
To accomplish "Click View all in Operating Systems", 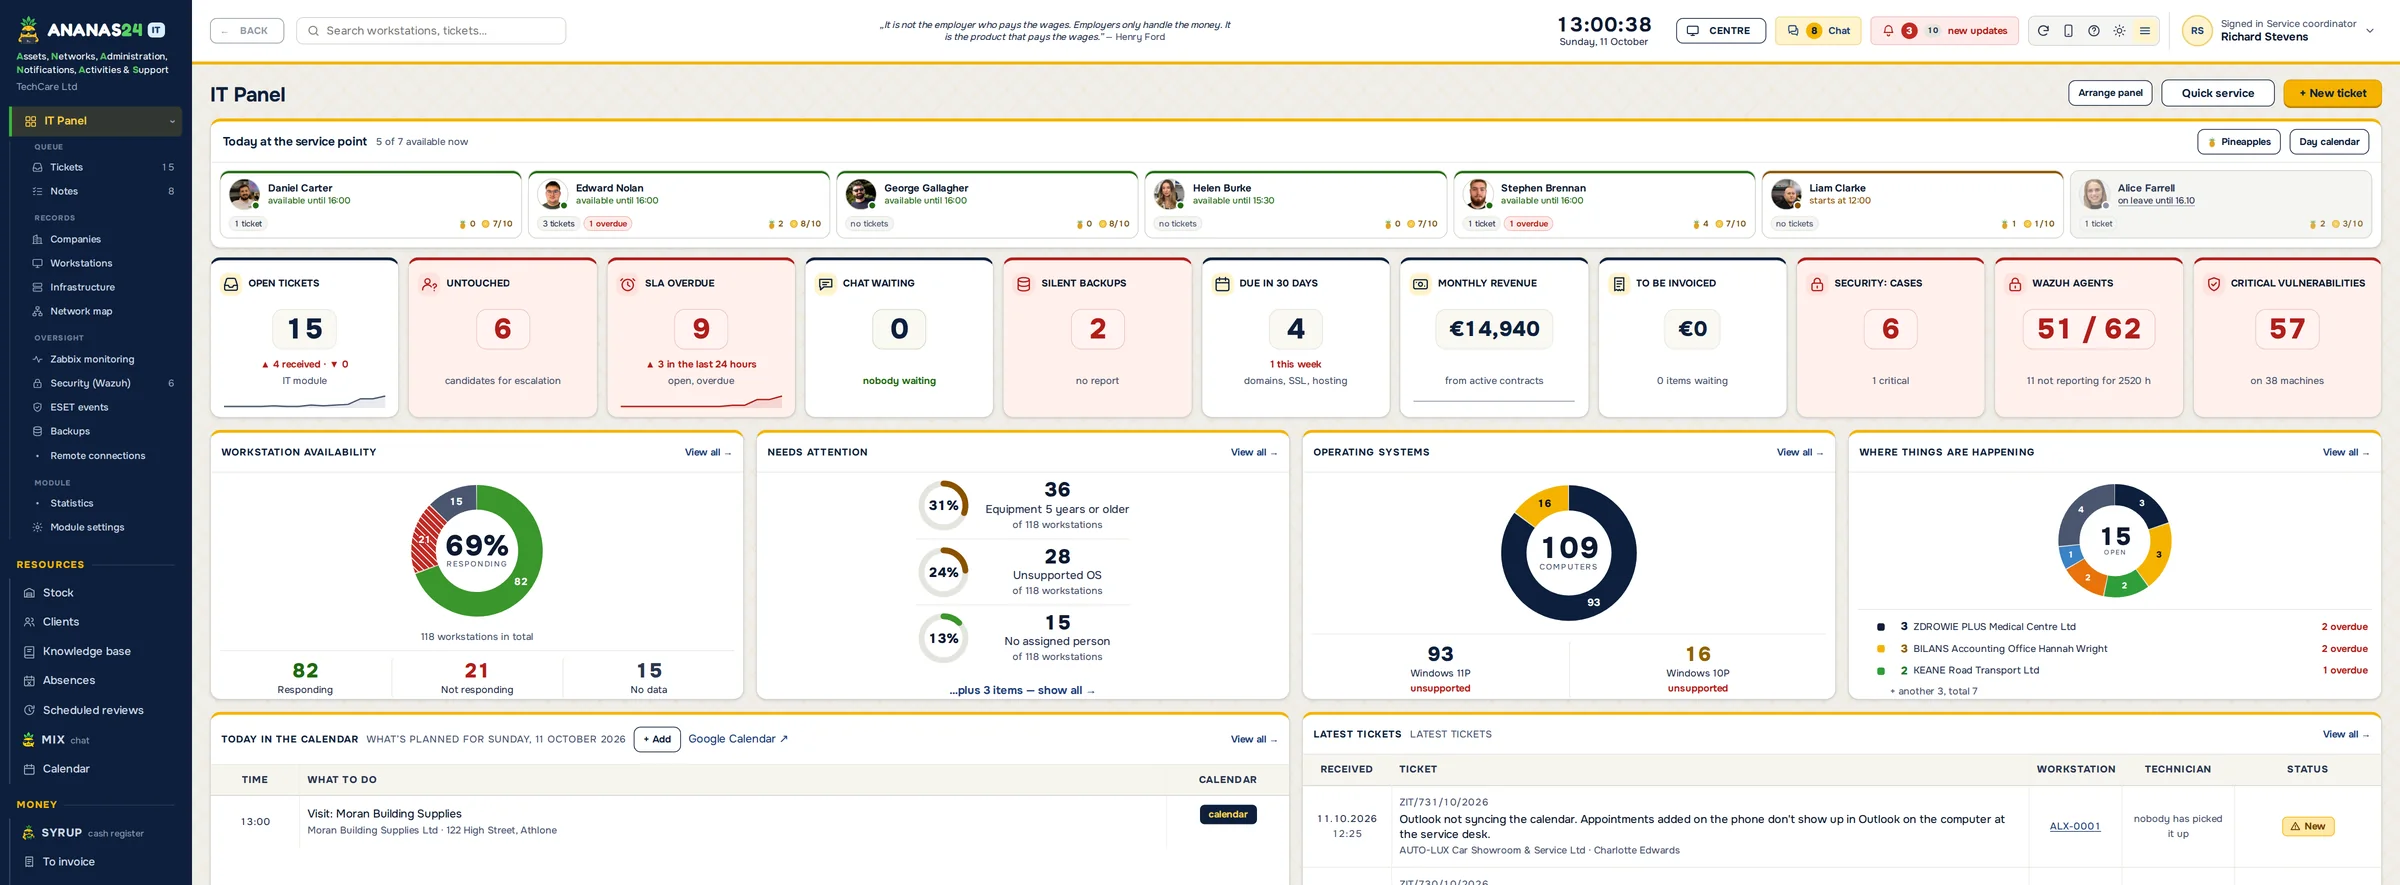I will [x=1800, y=452].
